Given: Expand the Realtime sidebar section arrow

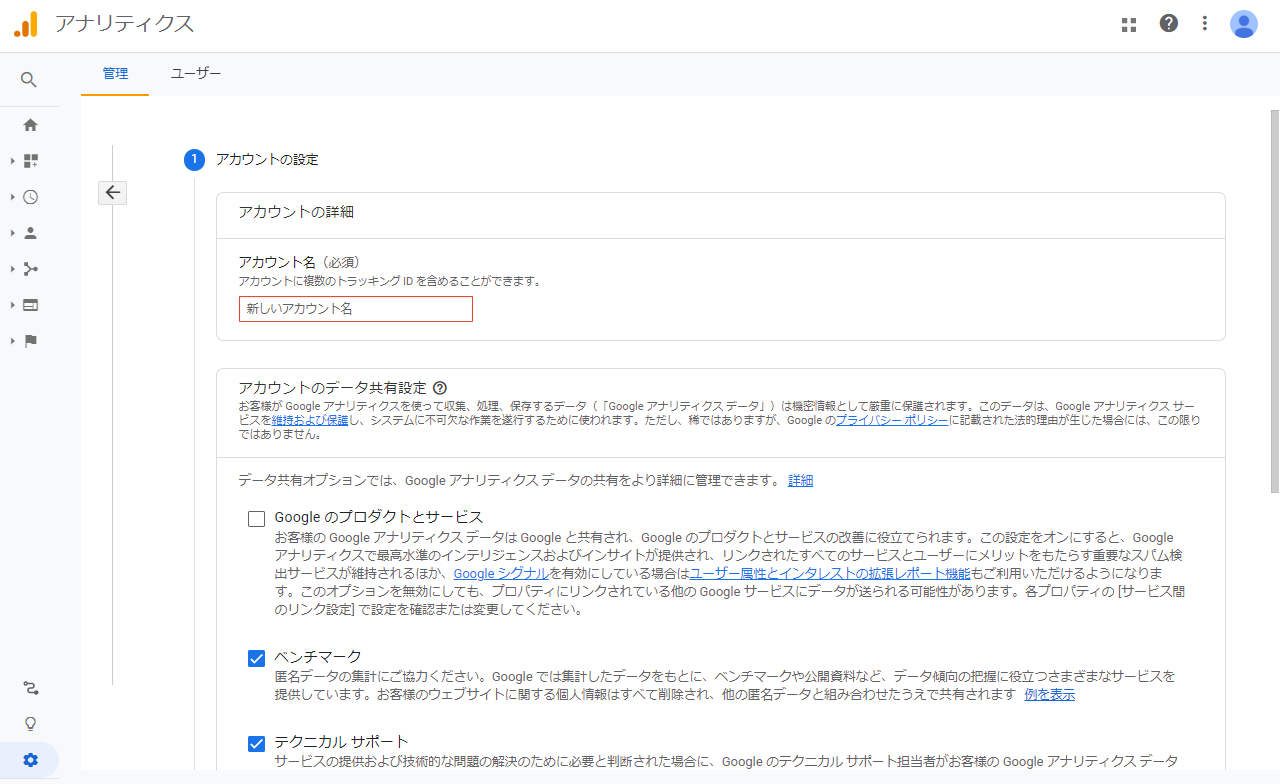Looking at the screenshot, I should (12, 197).
